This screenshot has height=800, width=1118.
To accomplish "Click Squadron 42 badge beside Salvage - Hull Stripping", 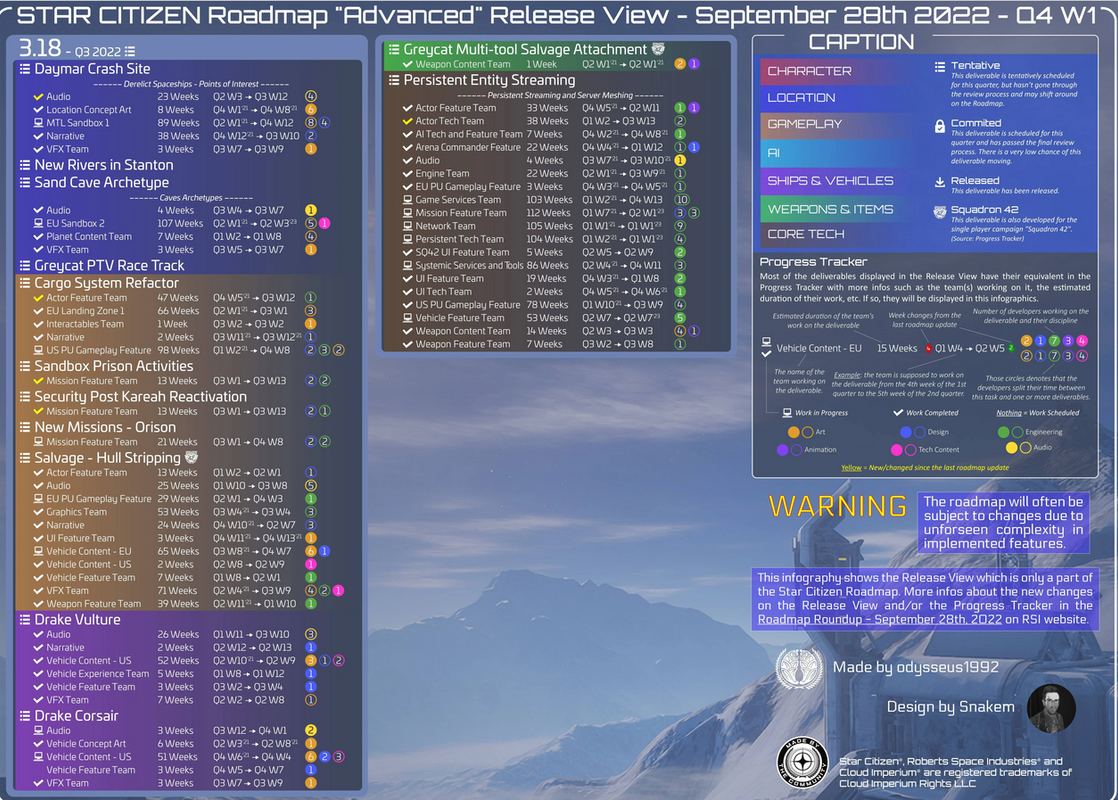I will [x=191, y=457].
